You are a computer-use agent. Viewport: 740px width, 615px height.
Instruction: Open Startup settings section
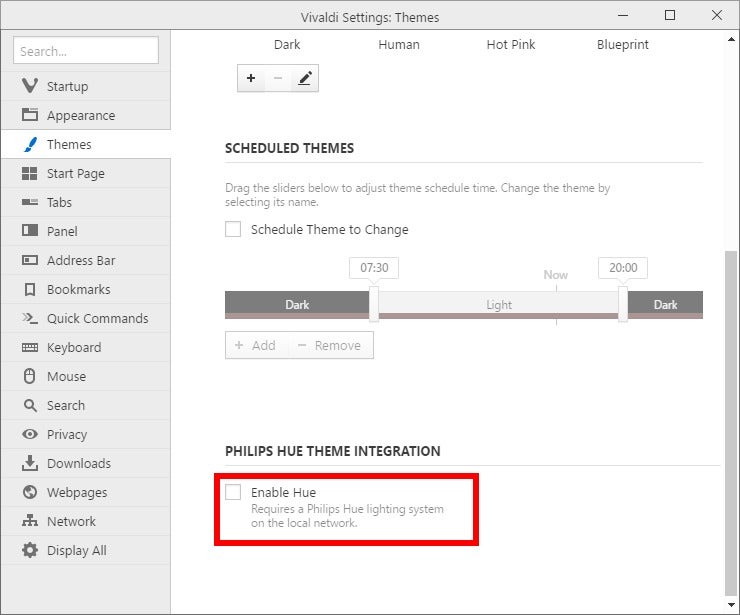click(85, 86)
